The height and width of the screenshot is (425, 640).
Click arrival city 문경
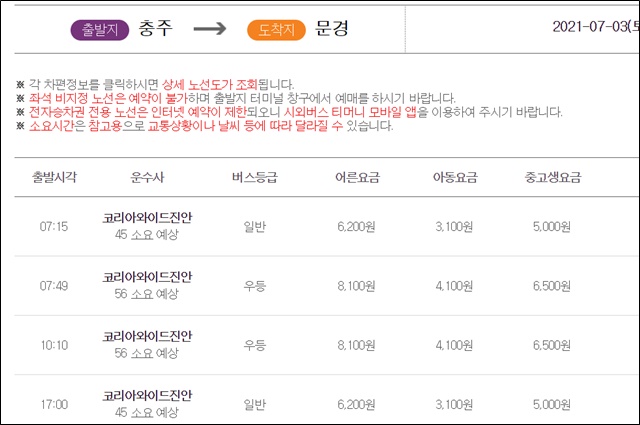click(332, 28)
